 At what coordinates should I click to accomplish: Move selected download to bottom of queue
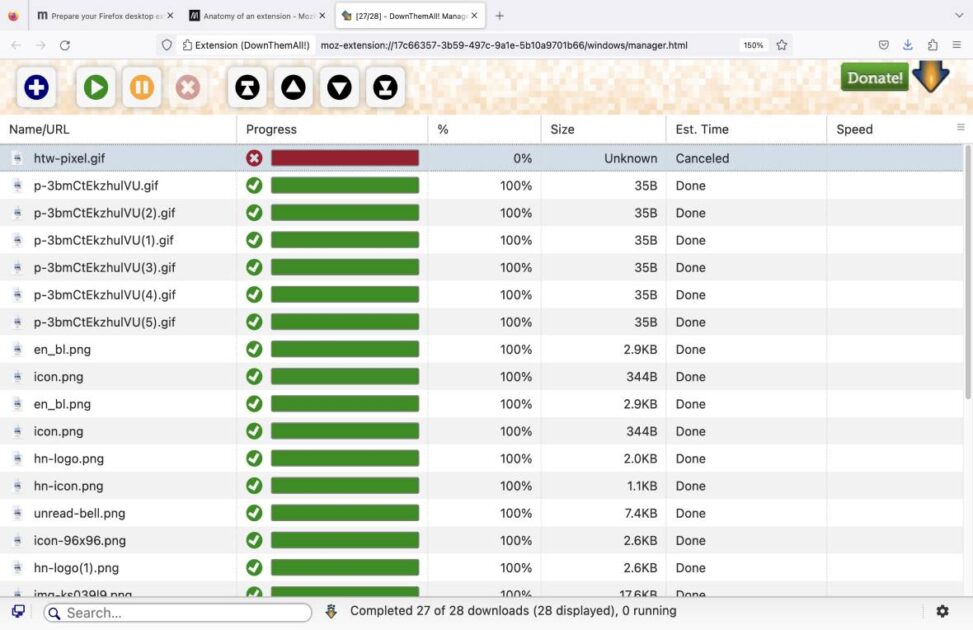tap(386, 88)
